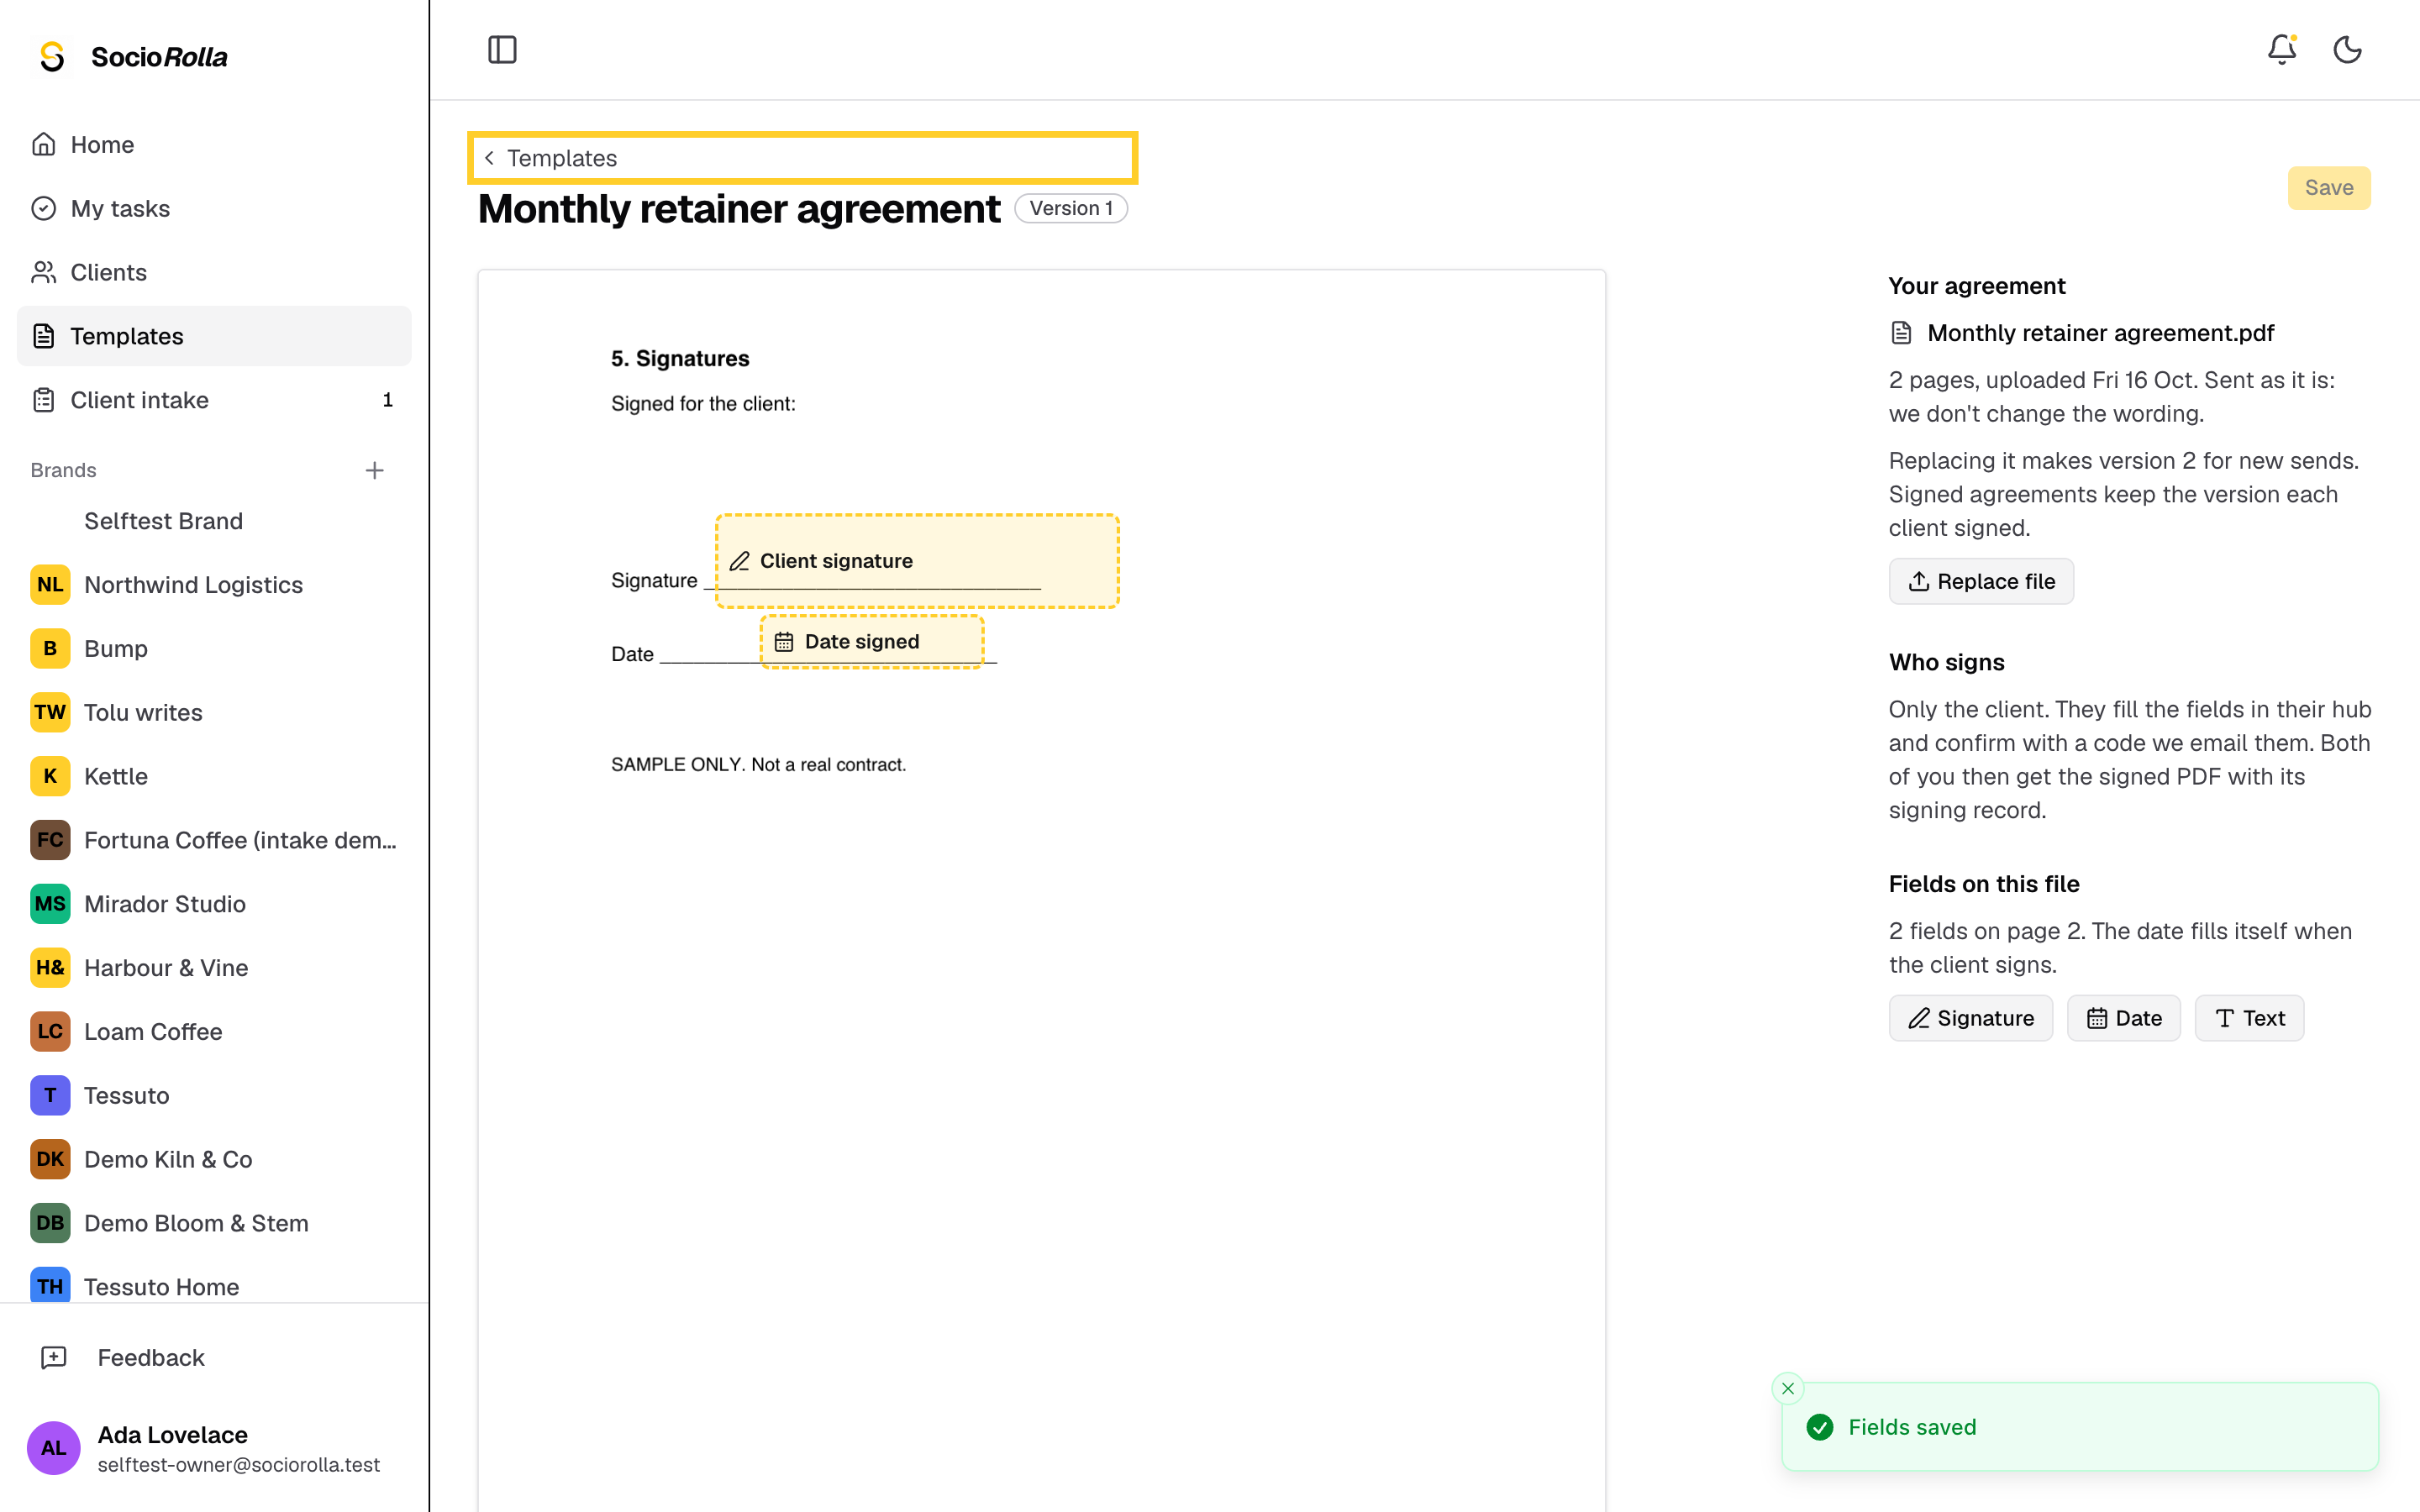Add a Signature field
2420x1512 pixels.
point(1970,1018)
